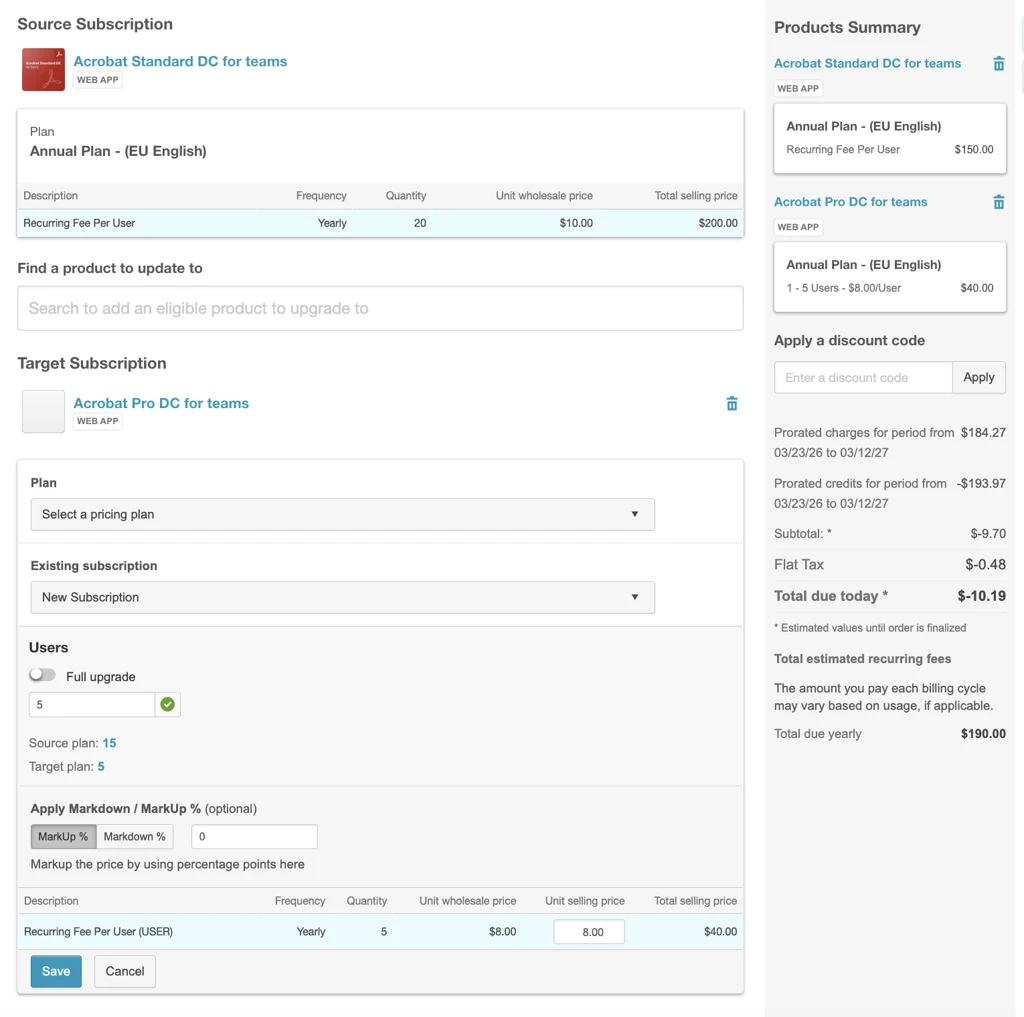
Task: Toggle the Full upgrade switch
Action: click(x=43, y=676)
